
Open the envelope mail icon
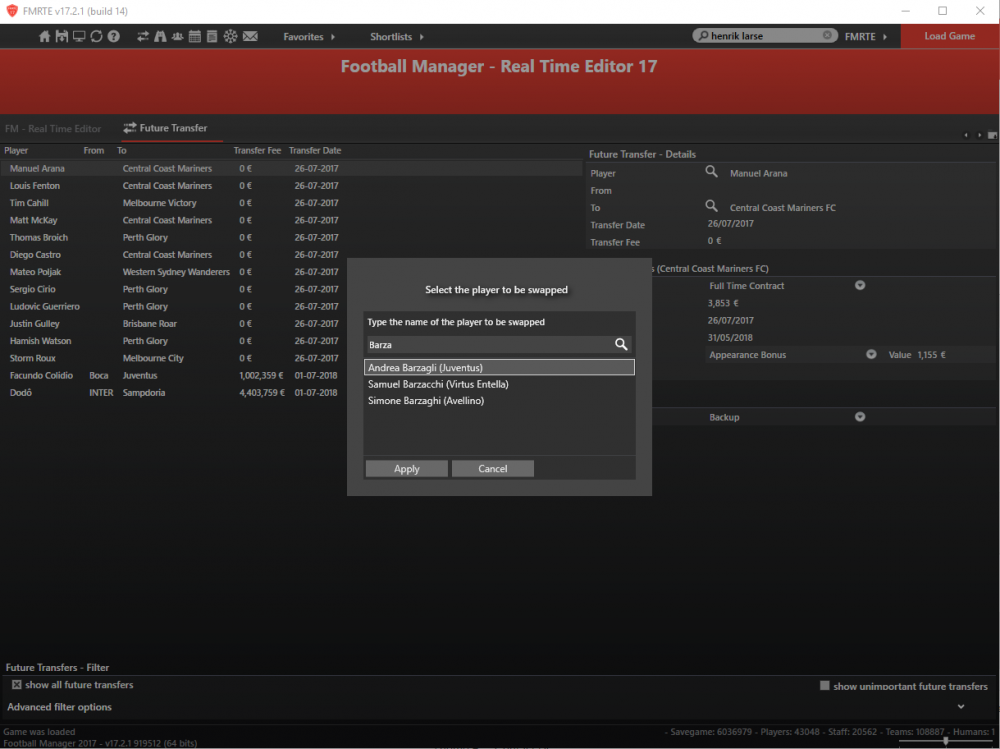coord(251,36)
